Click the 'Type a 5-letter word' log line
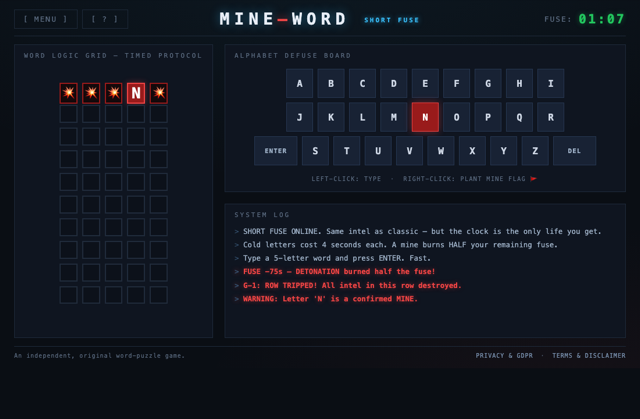 pos(337,258)
